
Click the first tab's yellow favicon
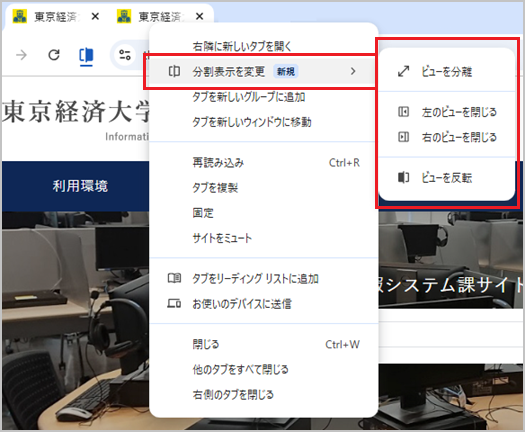20,16
